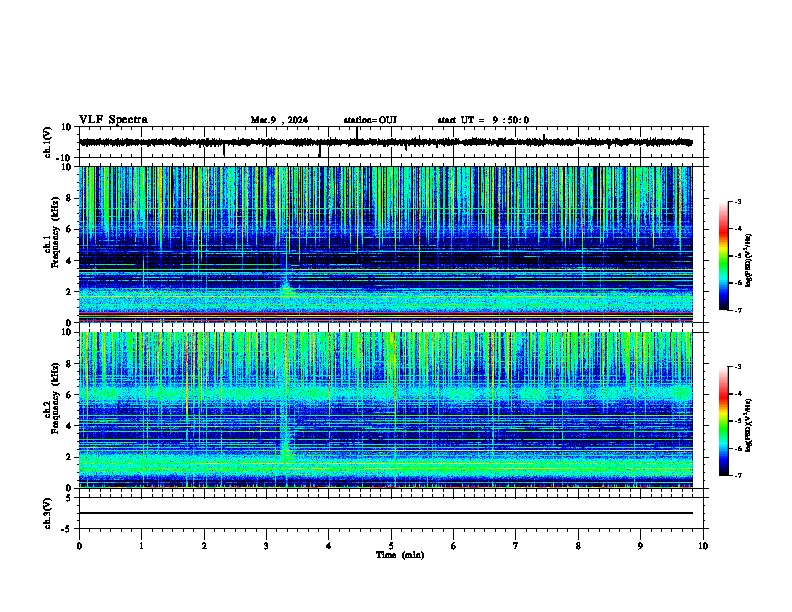Screen dimensions: 792x612
Task: Click the ch.2 spectrogram color scale bar
Action: [x=723, y=421]
